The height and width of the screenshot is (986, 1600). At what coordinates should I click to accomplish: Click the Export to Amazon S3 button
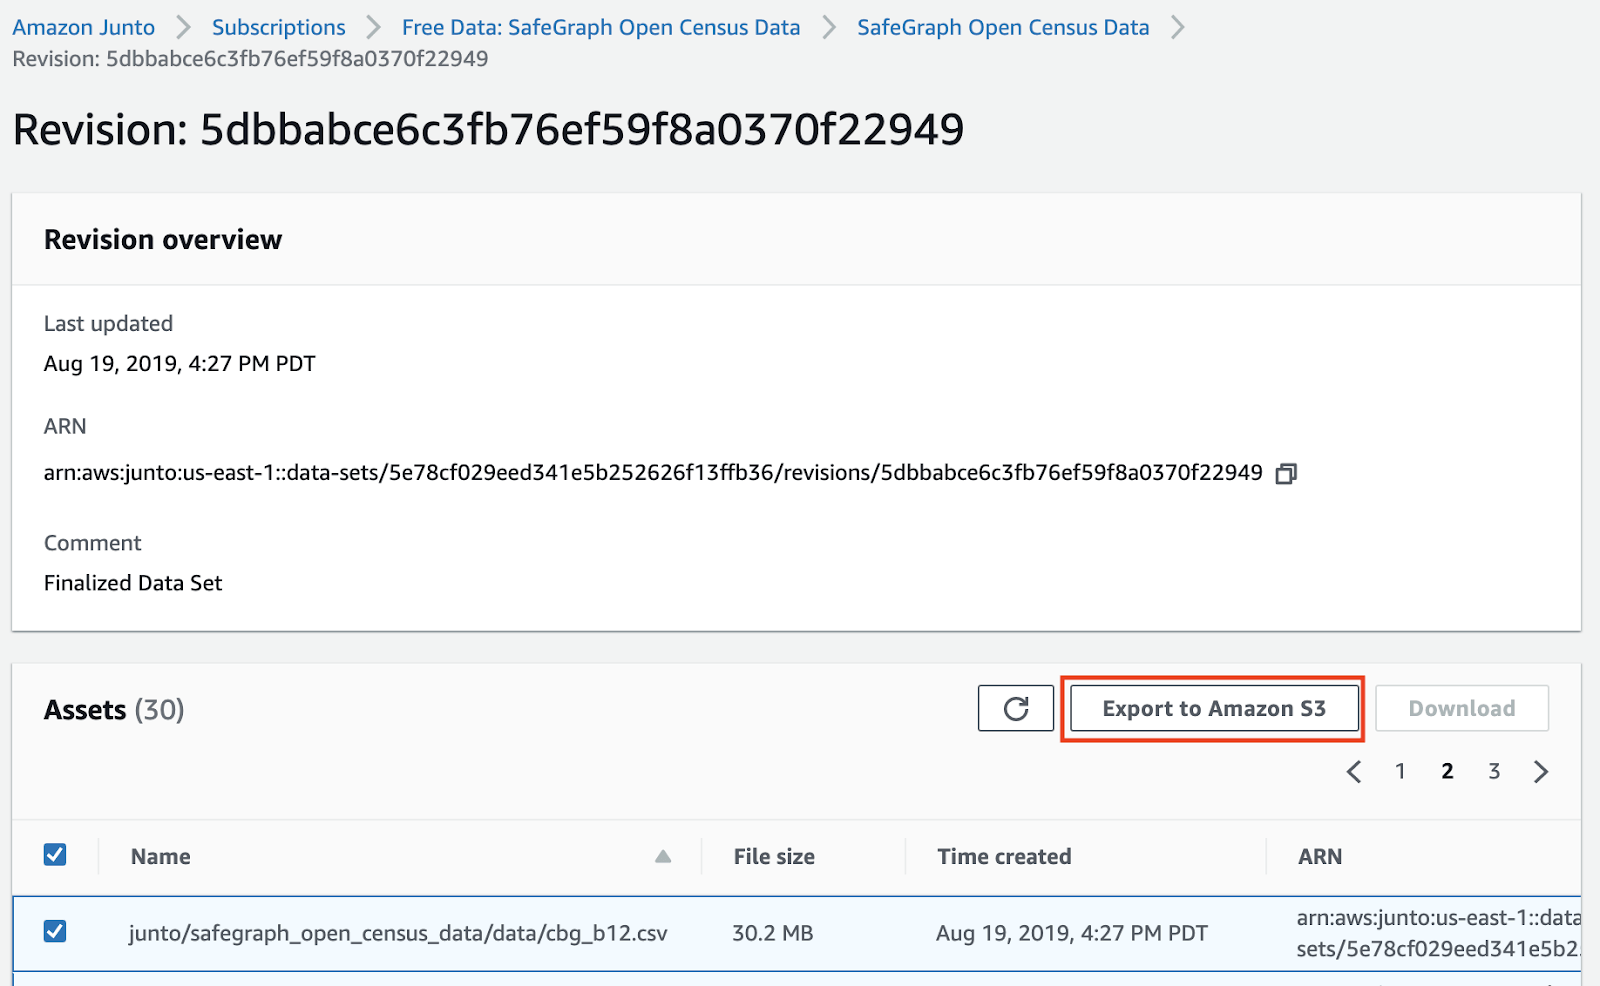(1214, 709)
